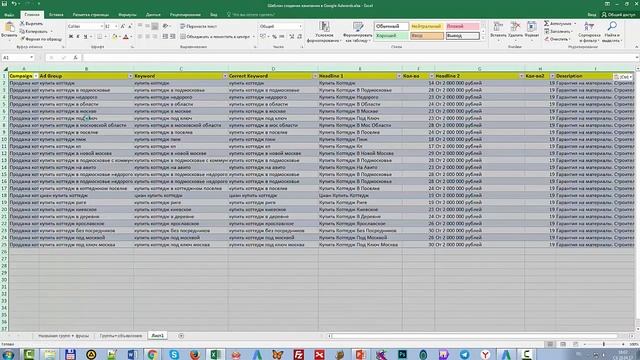
Task: Toggle Wrap Text (Перенести текст)
Action: (x=198, y=26)
